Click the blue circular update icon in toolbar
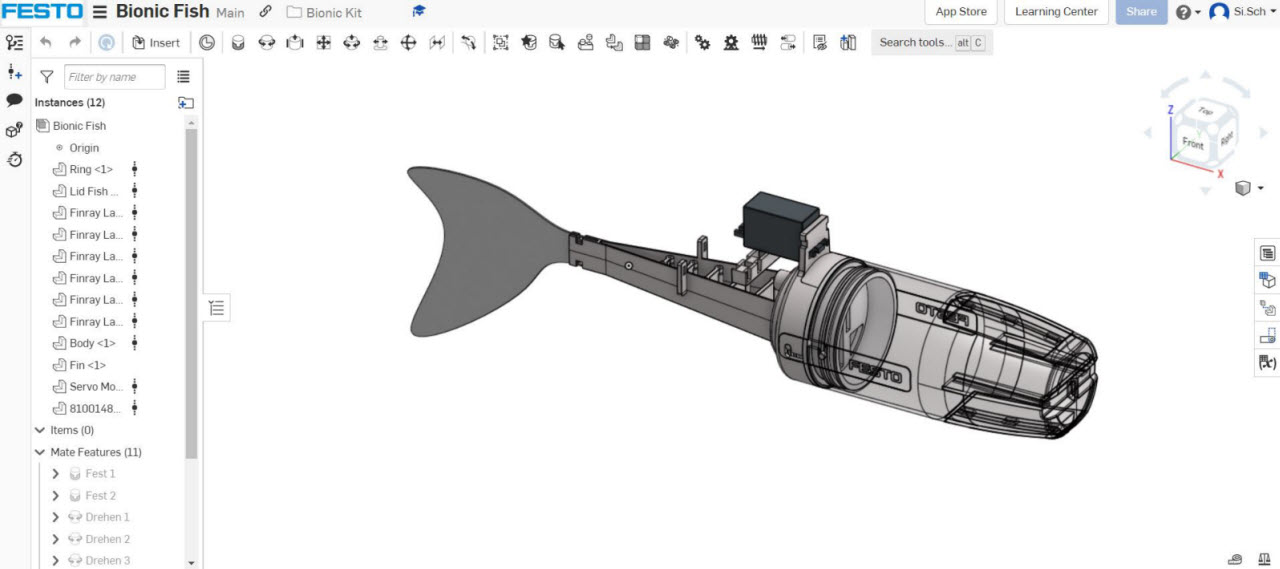1280x569 pixels. point(106,43)
